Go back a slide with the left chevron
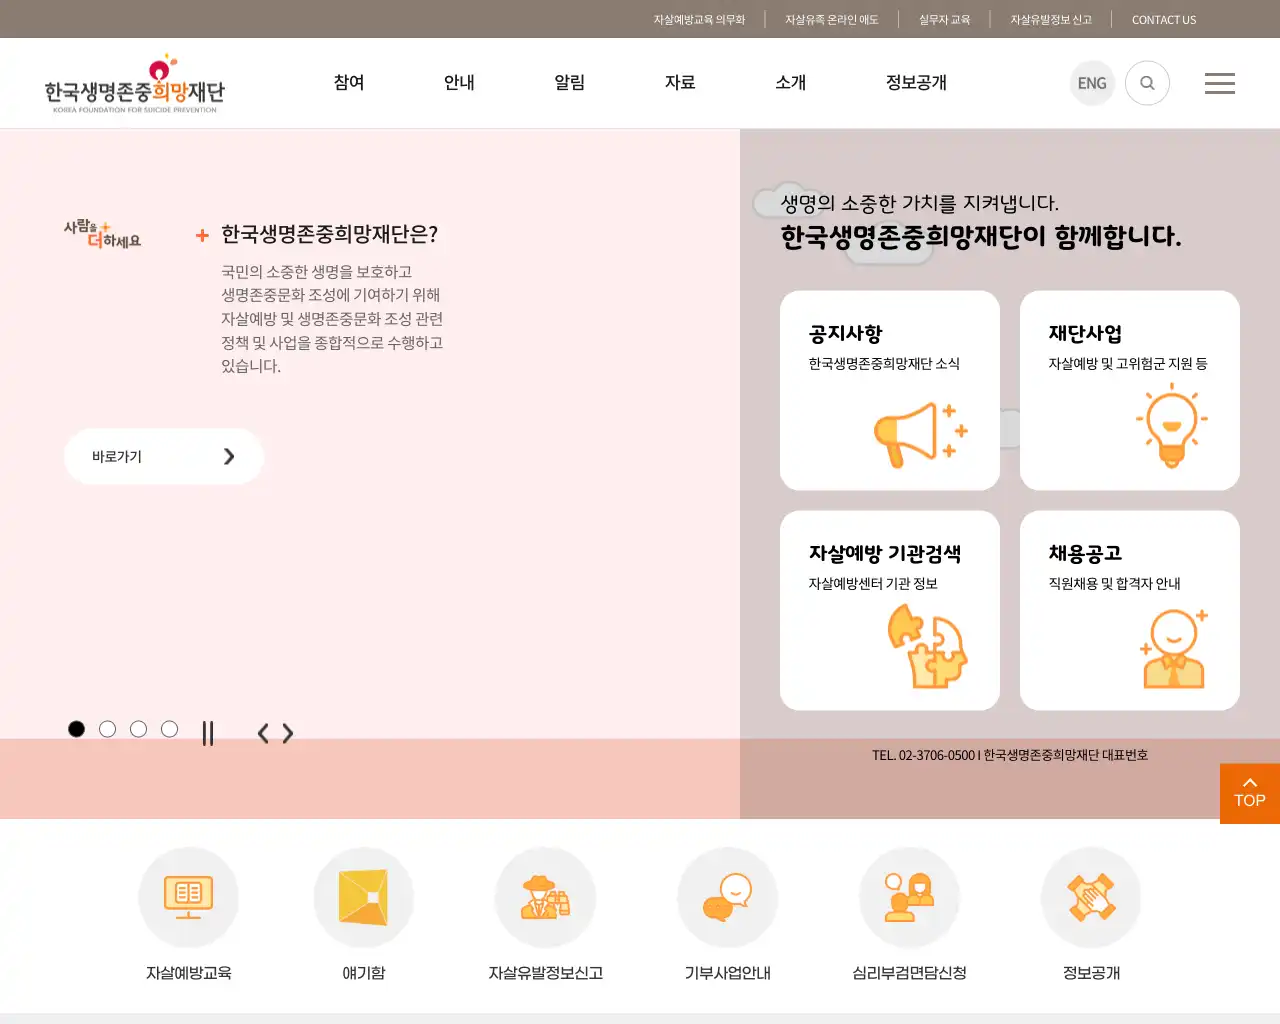The image size is (1280, 1024). (262, 733)
